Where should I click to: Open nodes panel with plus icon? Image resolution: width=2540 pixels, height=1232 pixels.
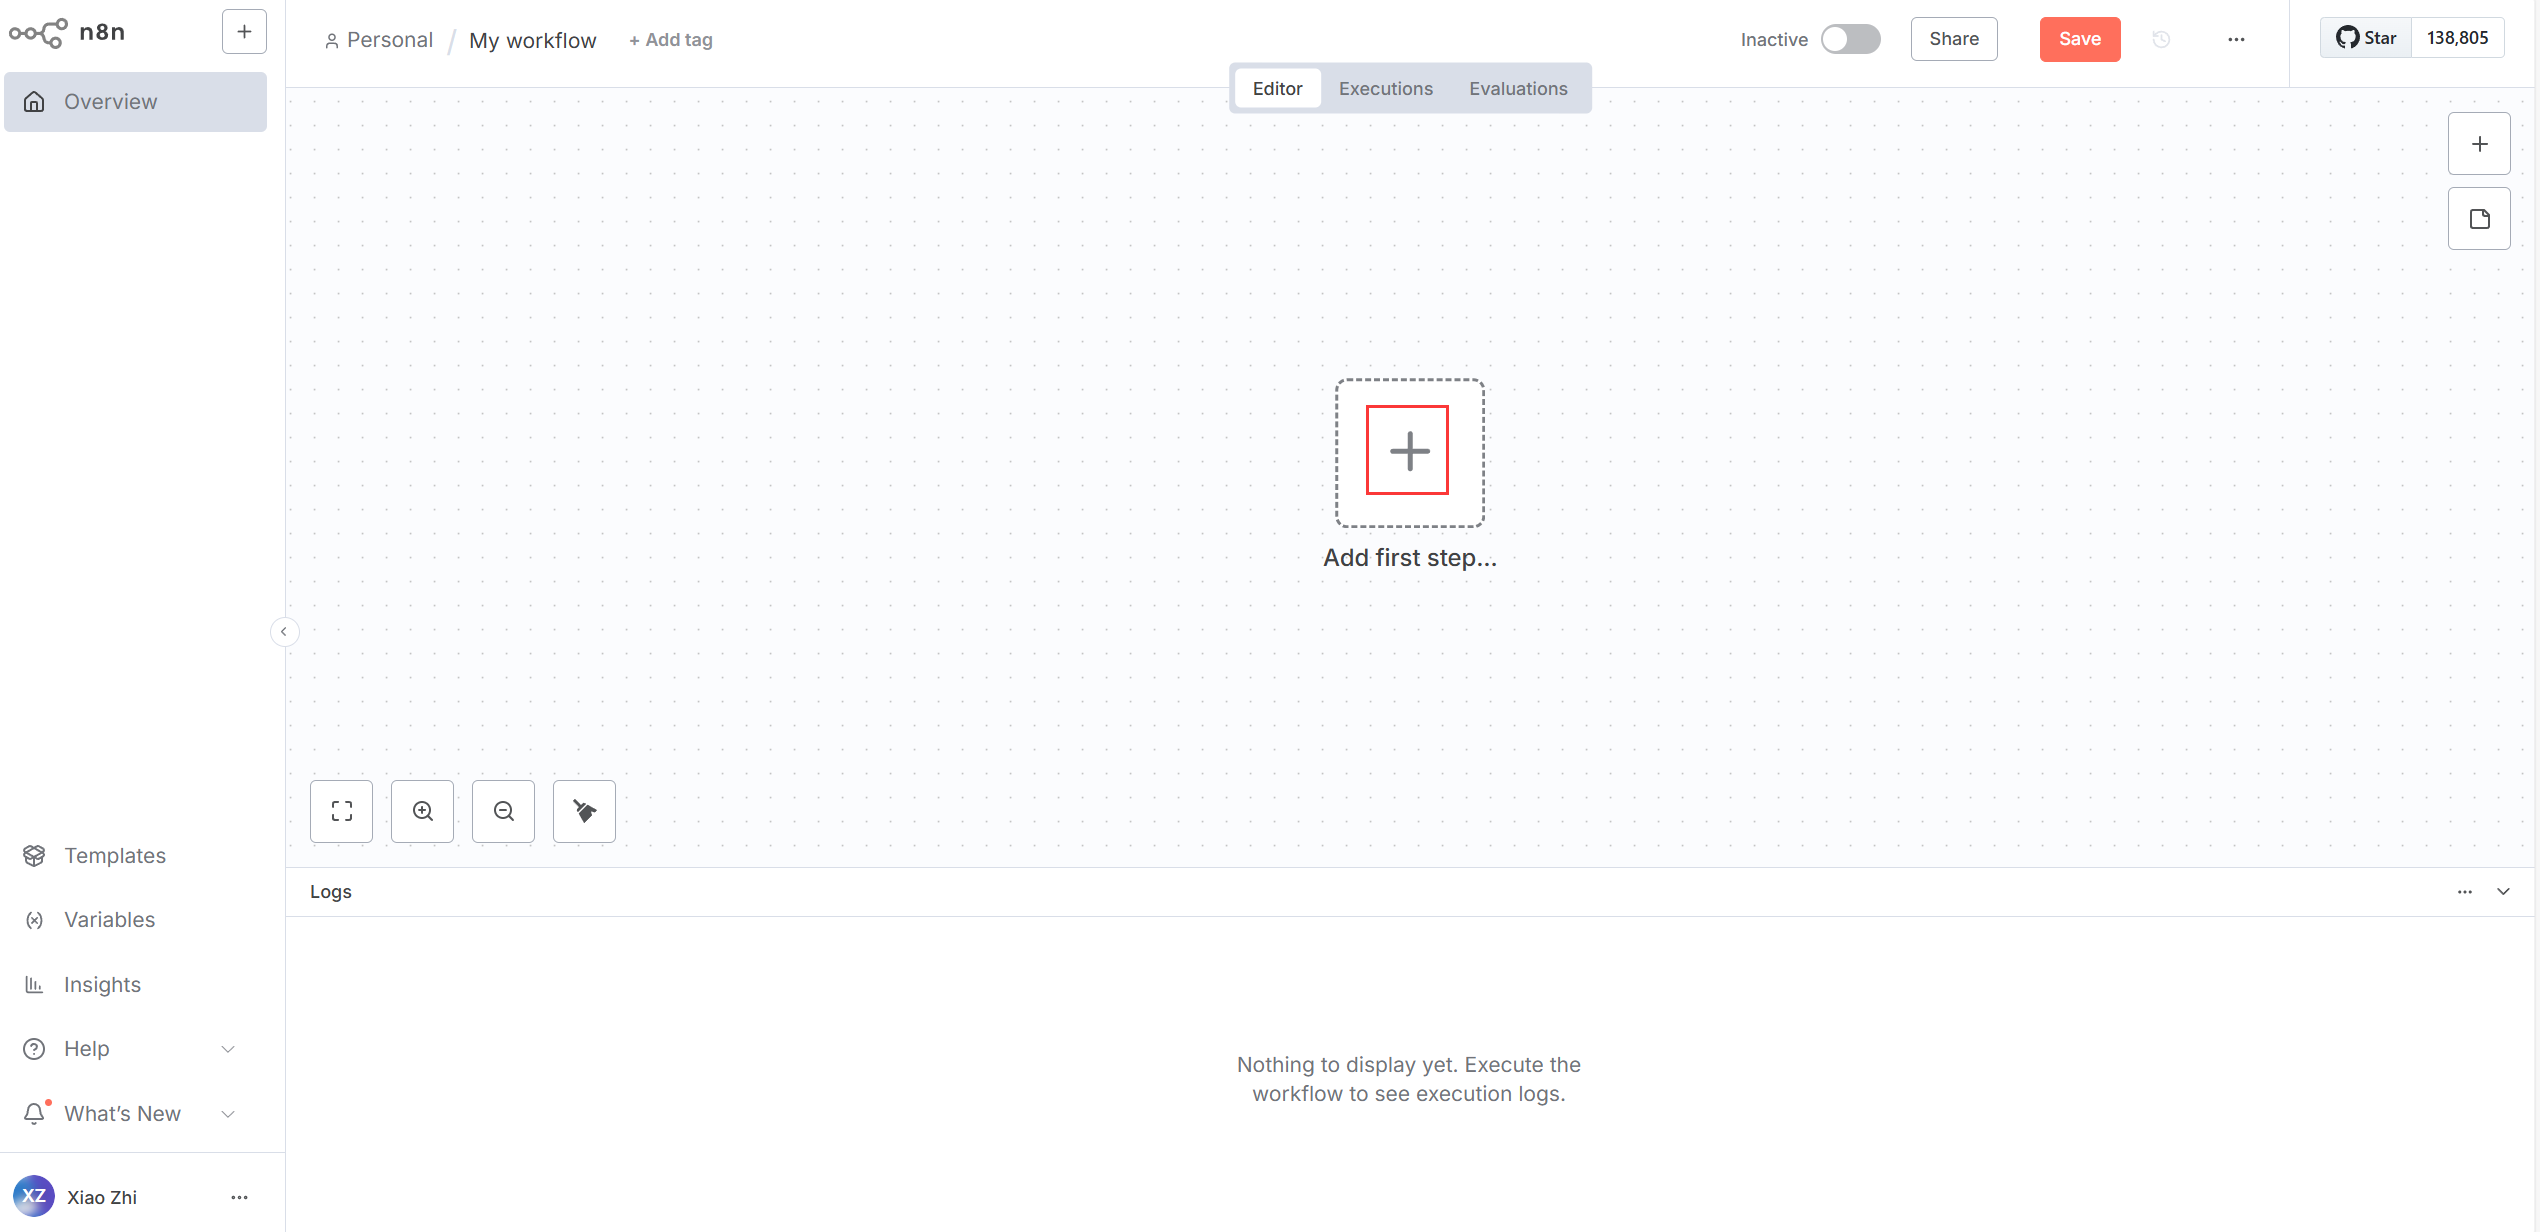pos(2479,144)
